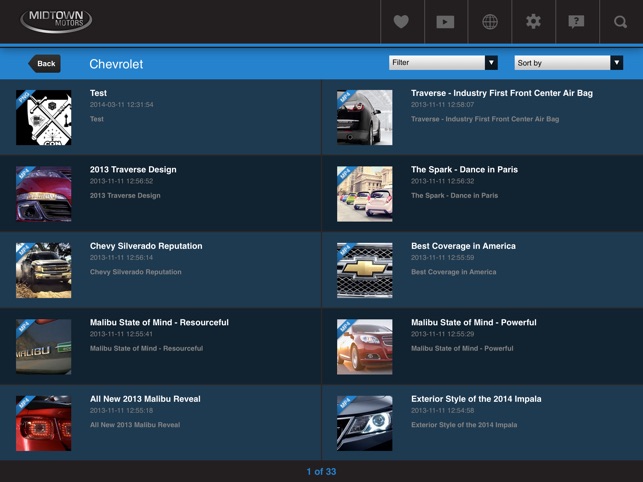Open the Test PNG thumbnail

(43, 117)
